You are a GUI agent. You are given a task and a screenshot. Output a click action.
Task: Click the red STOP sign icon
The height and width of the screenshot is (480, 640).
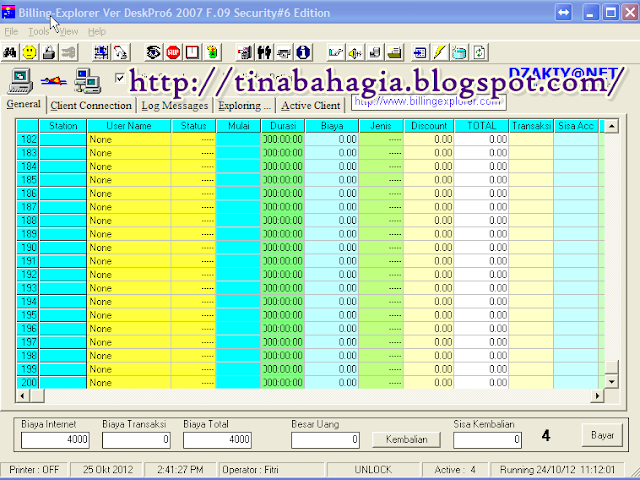click(x=173, y=52)
